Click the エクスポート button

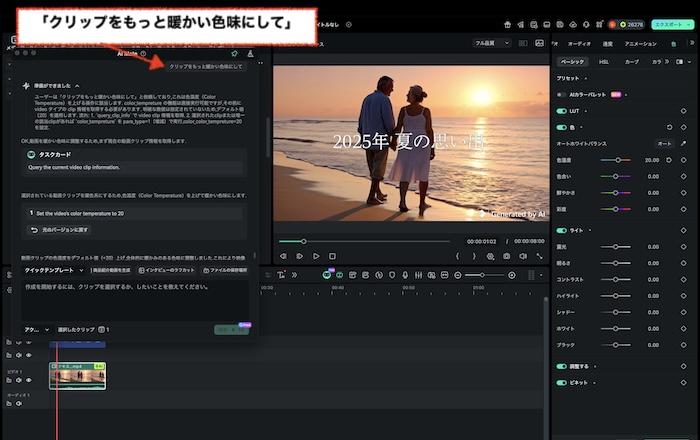(673, 25)
